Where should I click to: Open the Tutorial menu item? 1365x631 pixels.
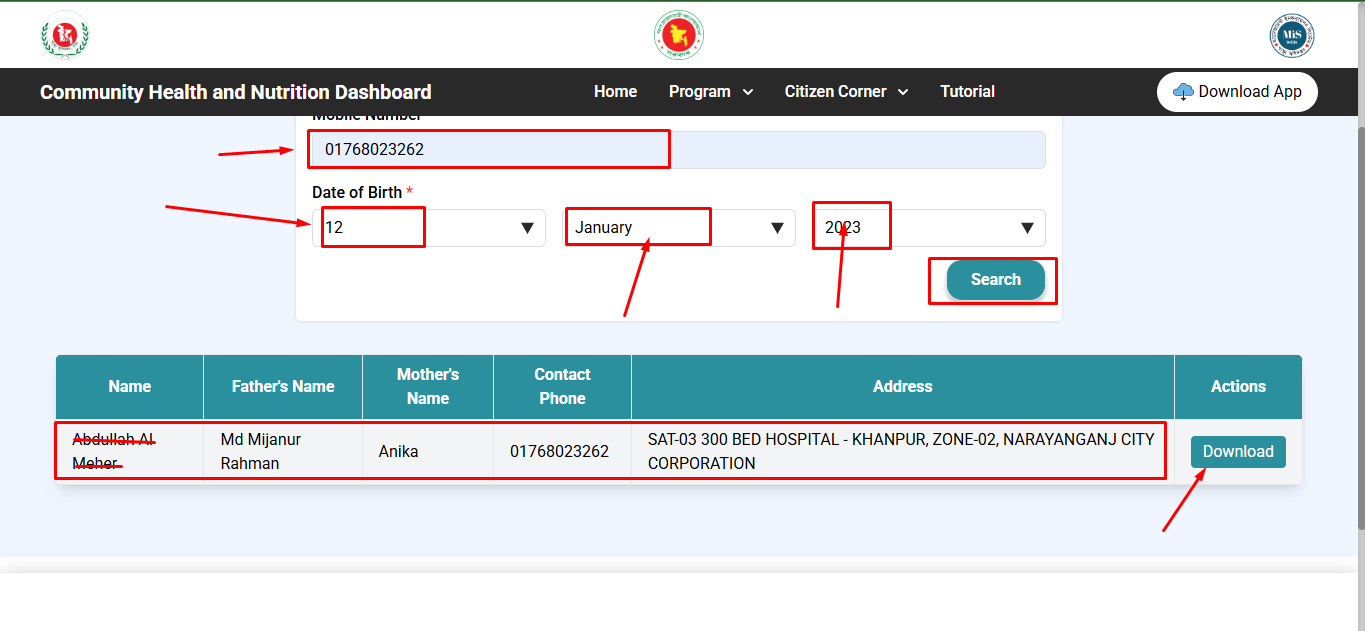(x=967, y=91)
